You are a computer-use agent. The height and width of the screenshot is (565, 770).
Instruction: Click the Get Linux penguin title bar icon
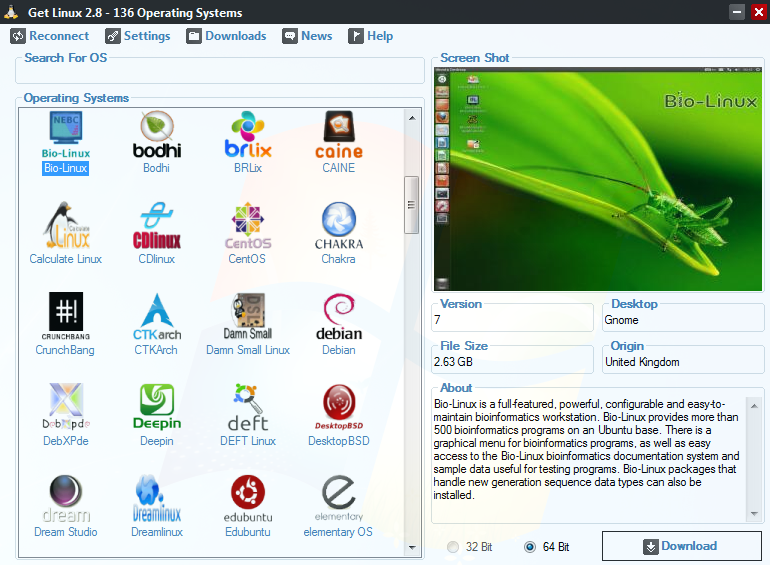pos(11,12)
